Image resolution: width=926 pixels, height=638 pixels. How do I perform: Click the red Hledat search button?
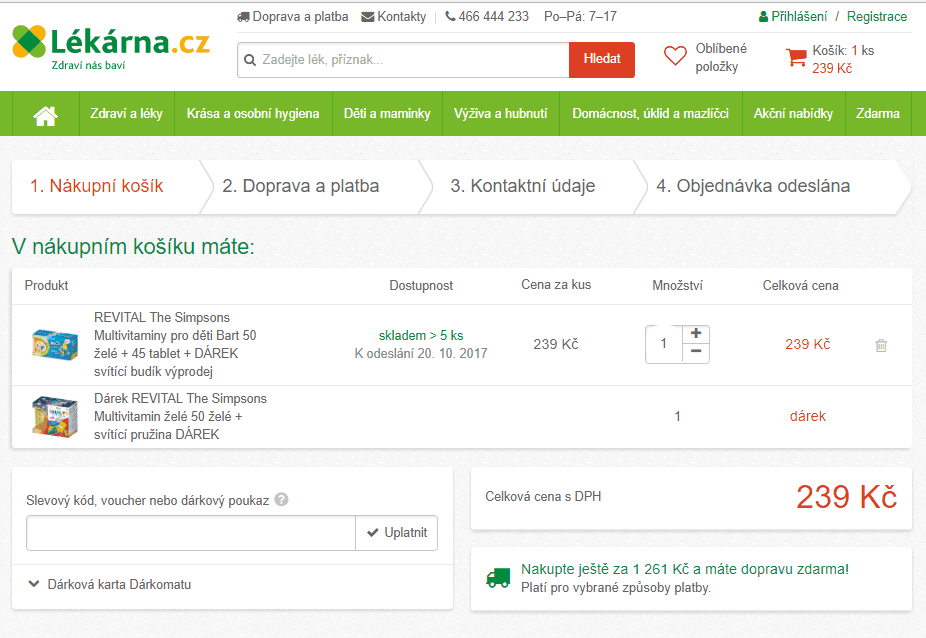[602, 60]
